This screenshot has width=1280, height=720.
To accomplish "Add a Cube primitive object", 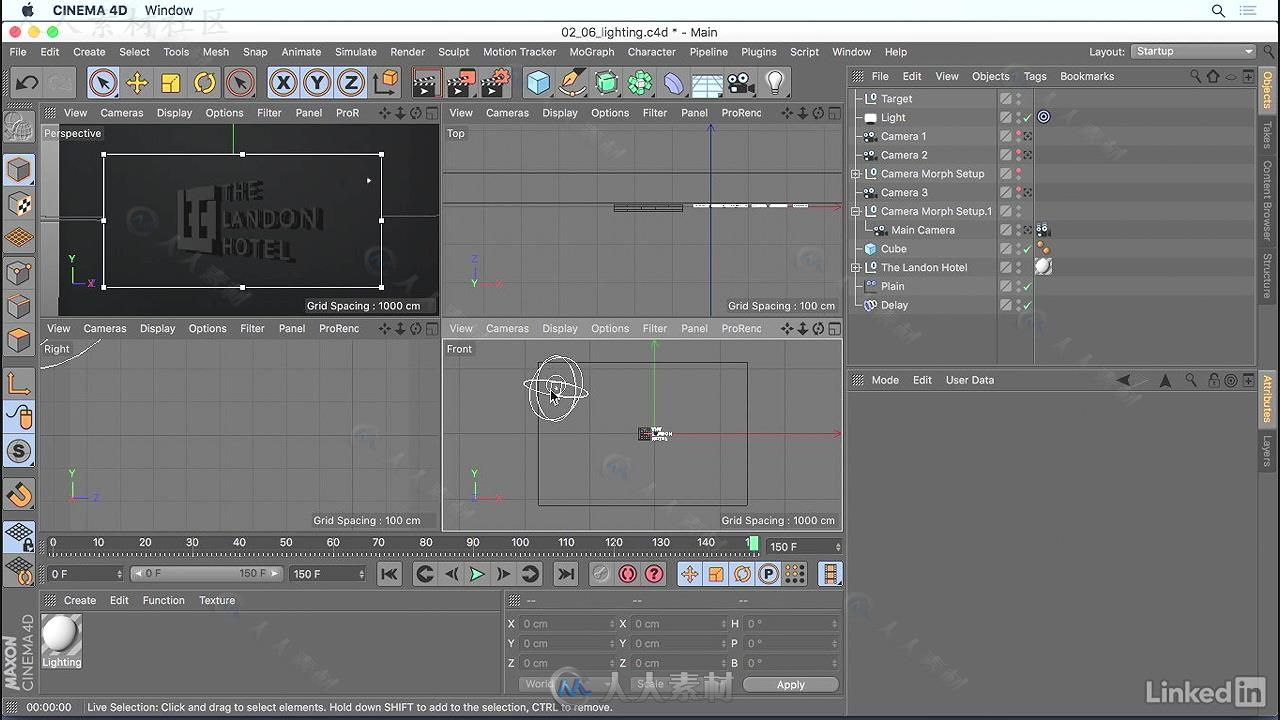I will (538, 82).
